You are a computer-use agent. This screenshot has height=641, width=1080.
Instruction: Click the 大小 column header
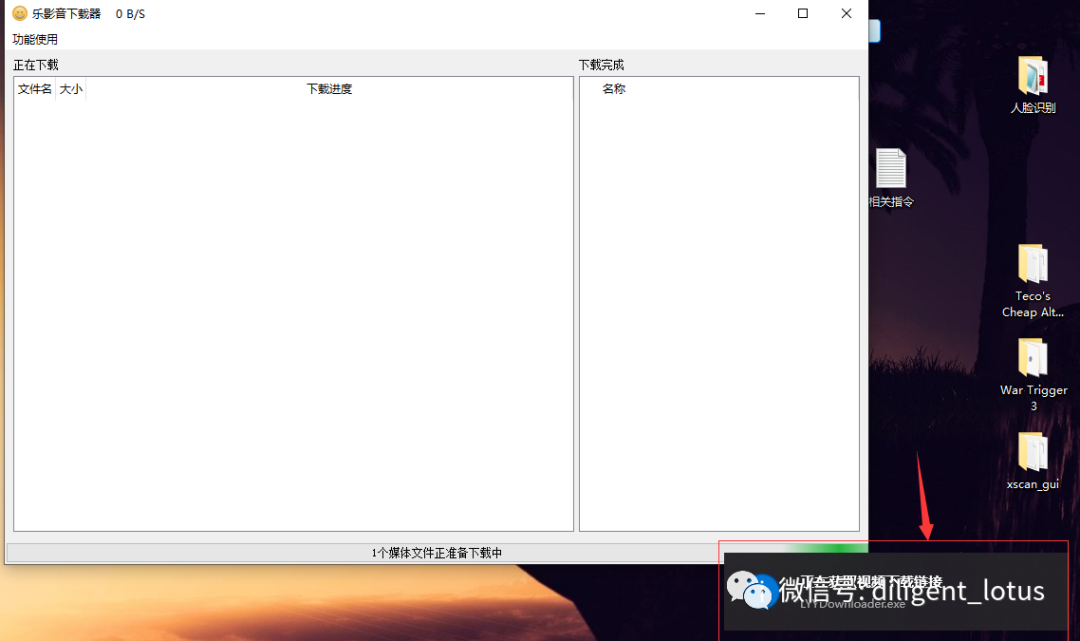coord(71,89)
